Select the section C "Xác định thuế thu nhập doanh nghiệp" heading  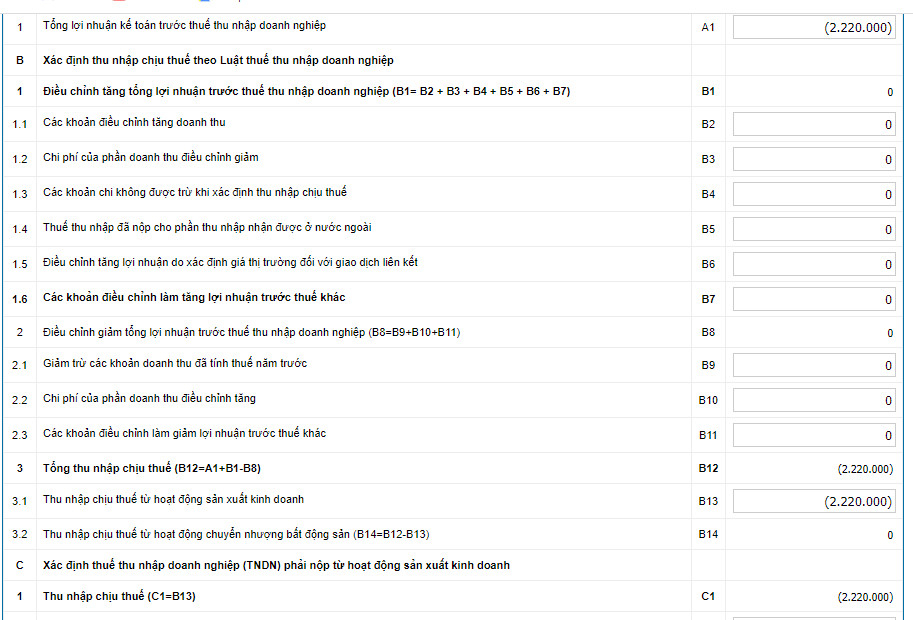click(x=276, y=565)
